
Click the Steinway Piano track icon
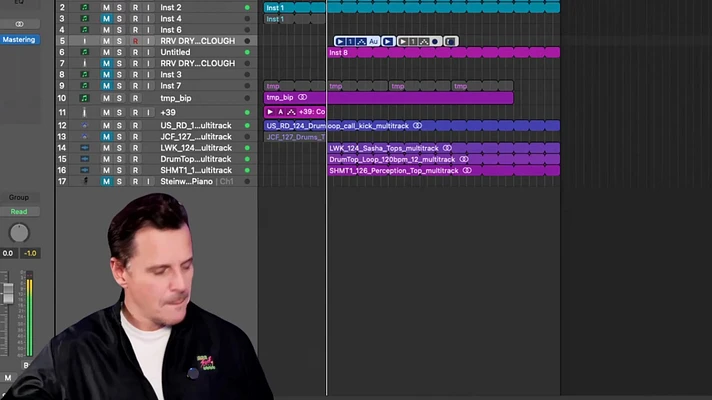[x=84, y=181]
